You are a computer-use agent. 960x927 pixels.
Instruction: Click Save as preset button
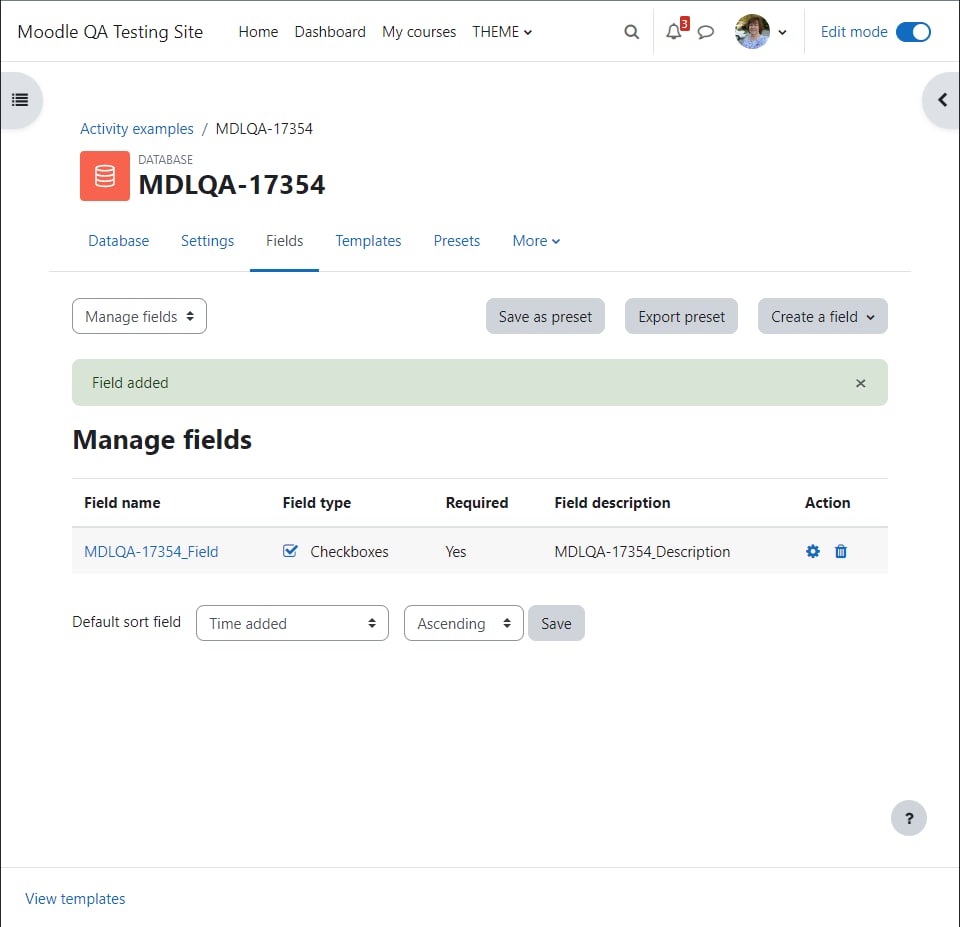coord(545,316)
